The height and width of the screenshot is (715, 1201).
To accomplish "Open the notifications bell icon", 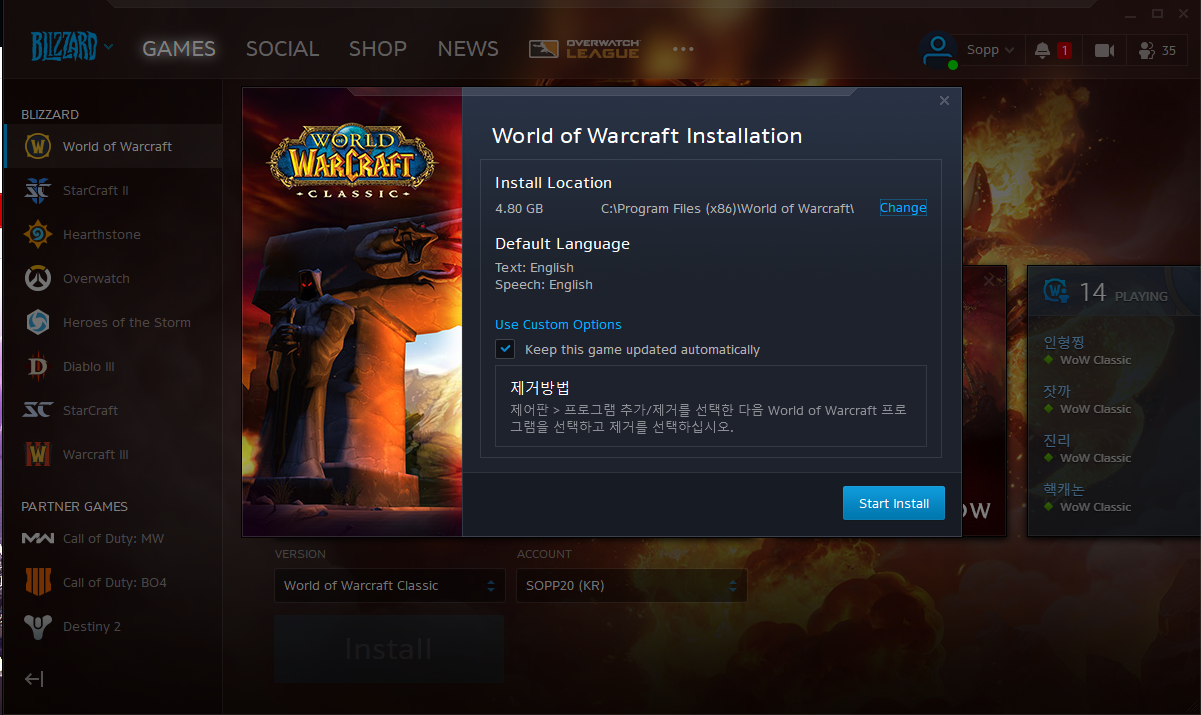I will pyautogui.click(x=1043, y=50).
